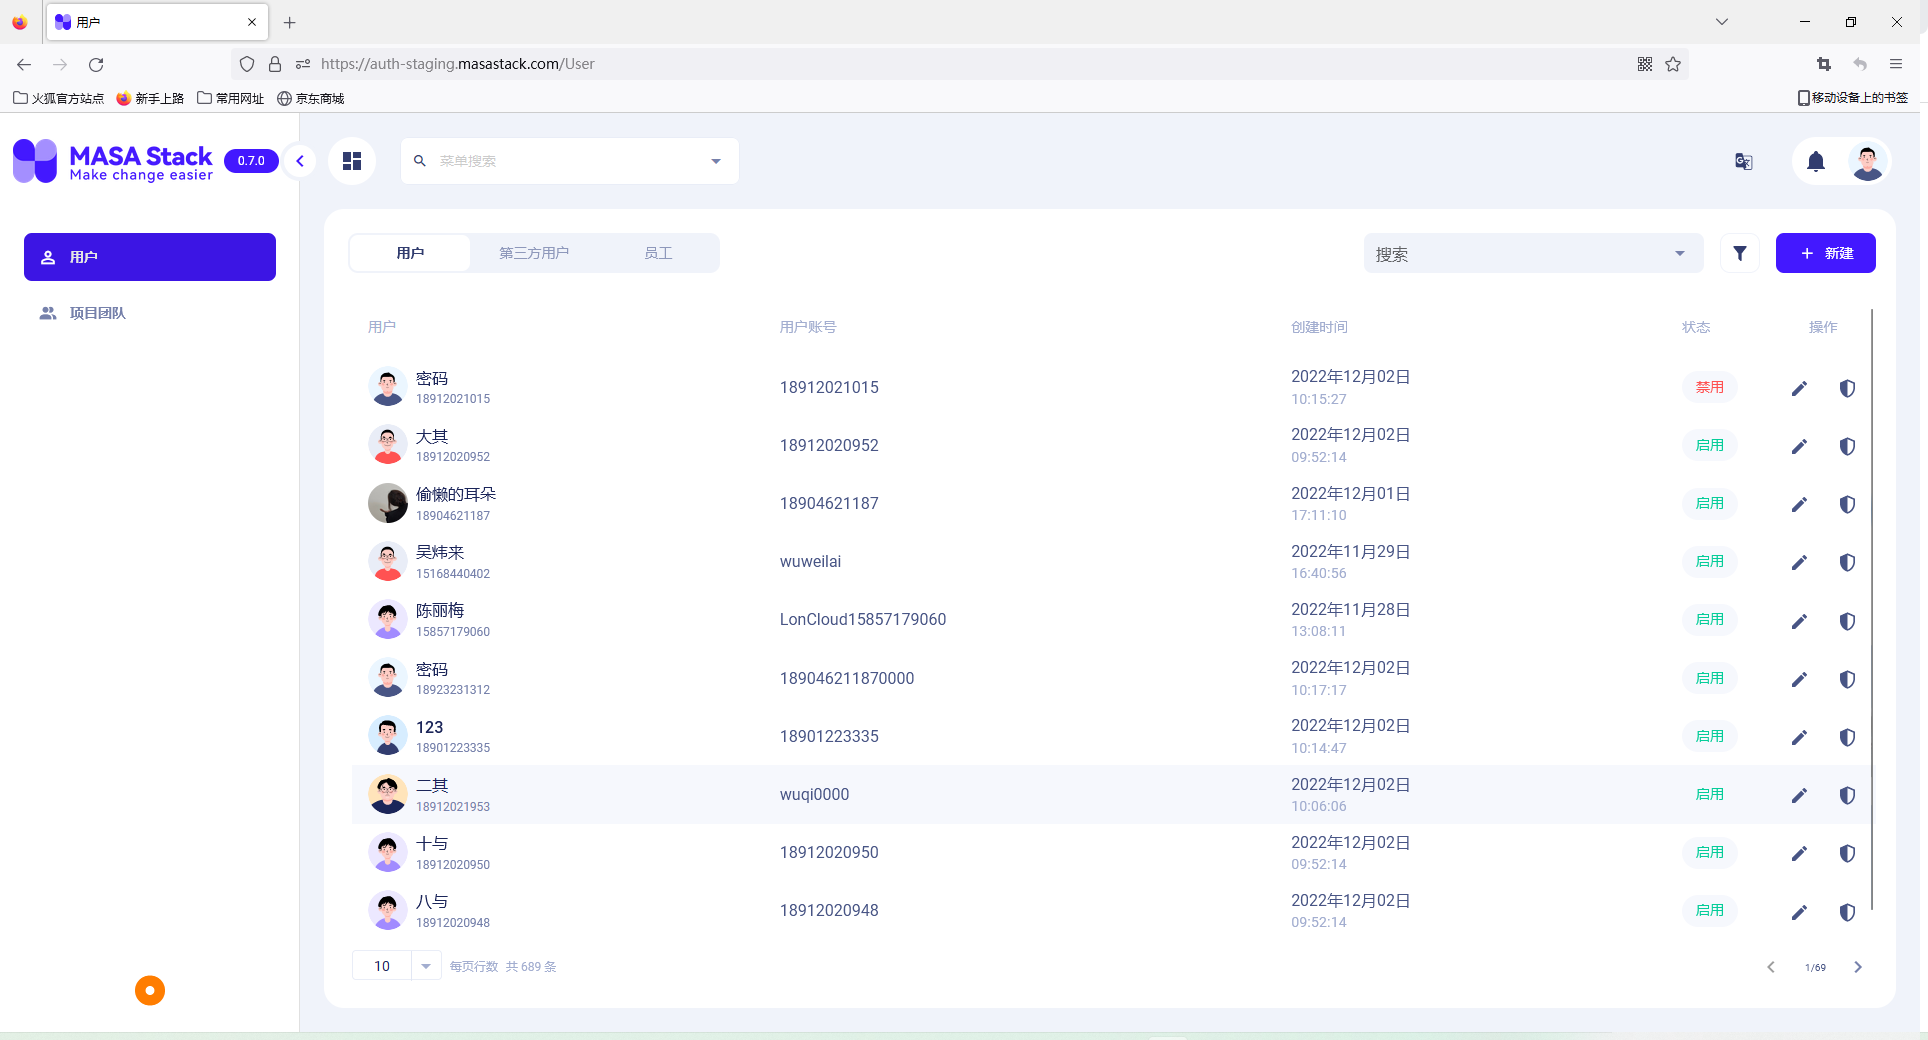
Task: Select the 用户 icon in the left sidebar
Action: [48, 257]
